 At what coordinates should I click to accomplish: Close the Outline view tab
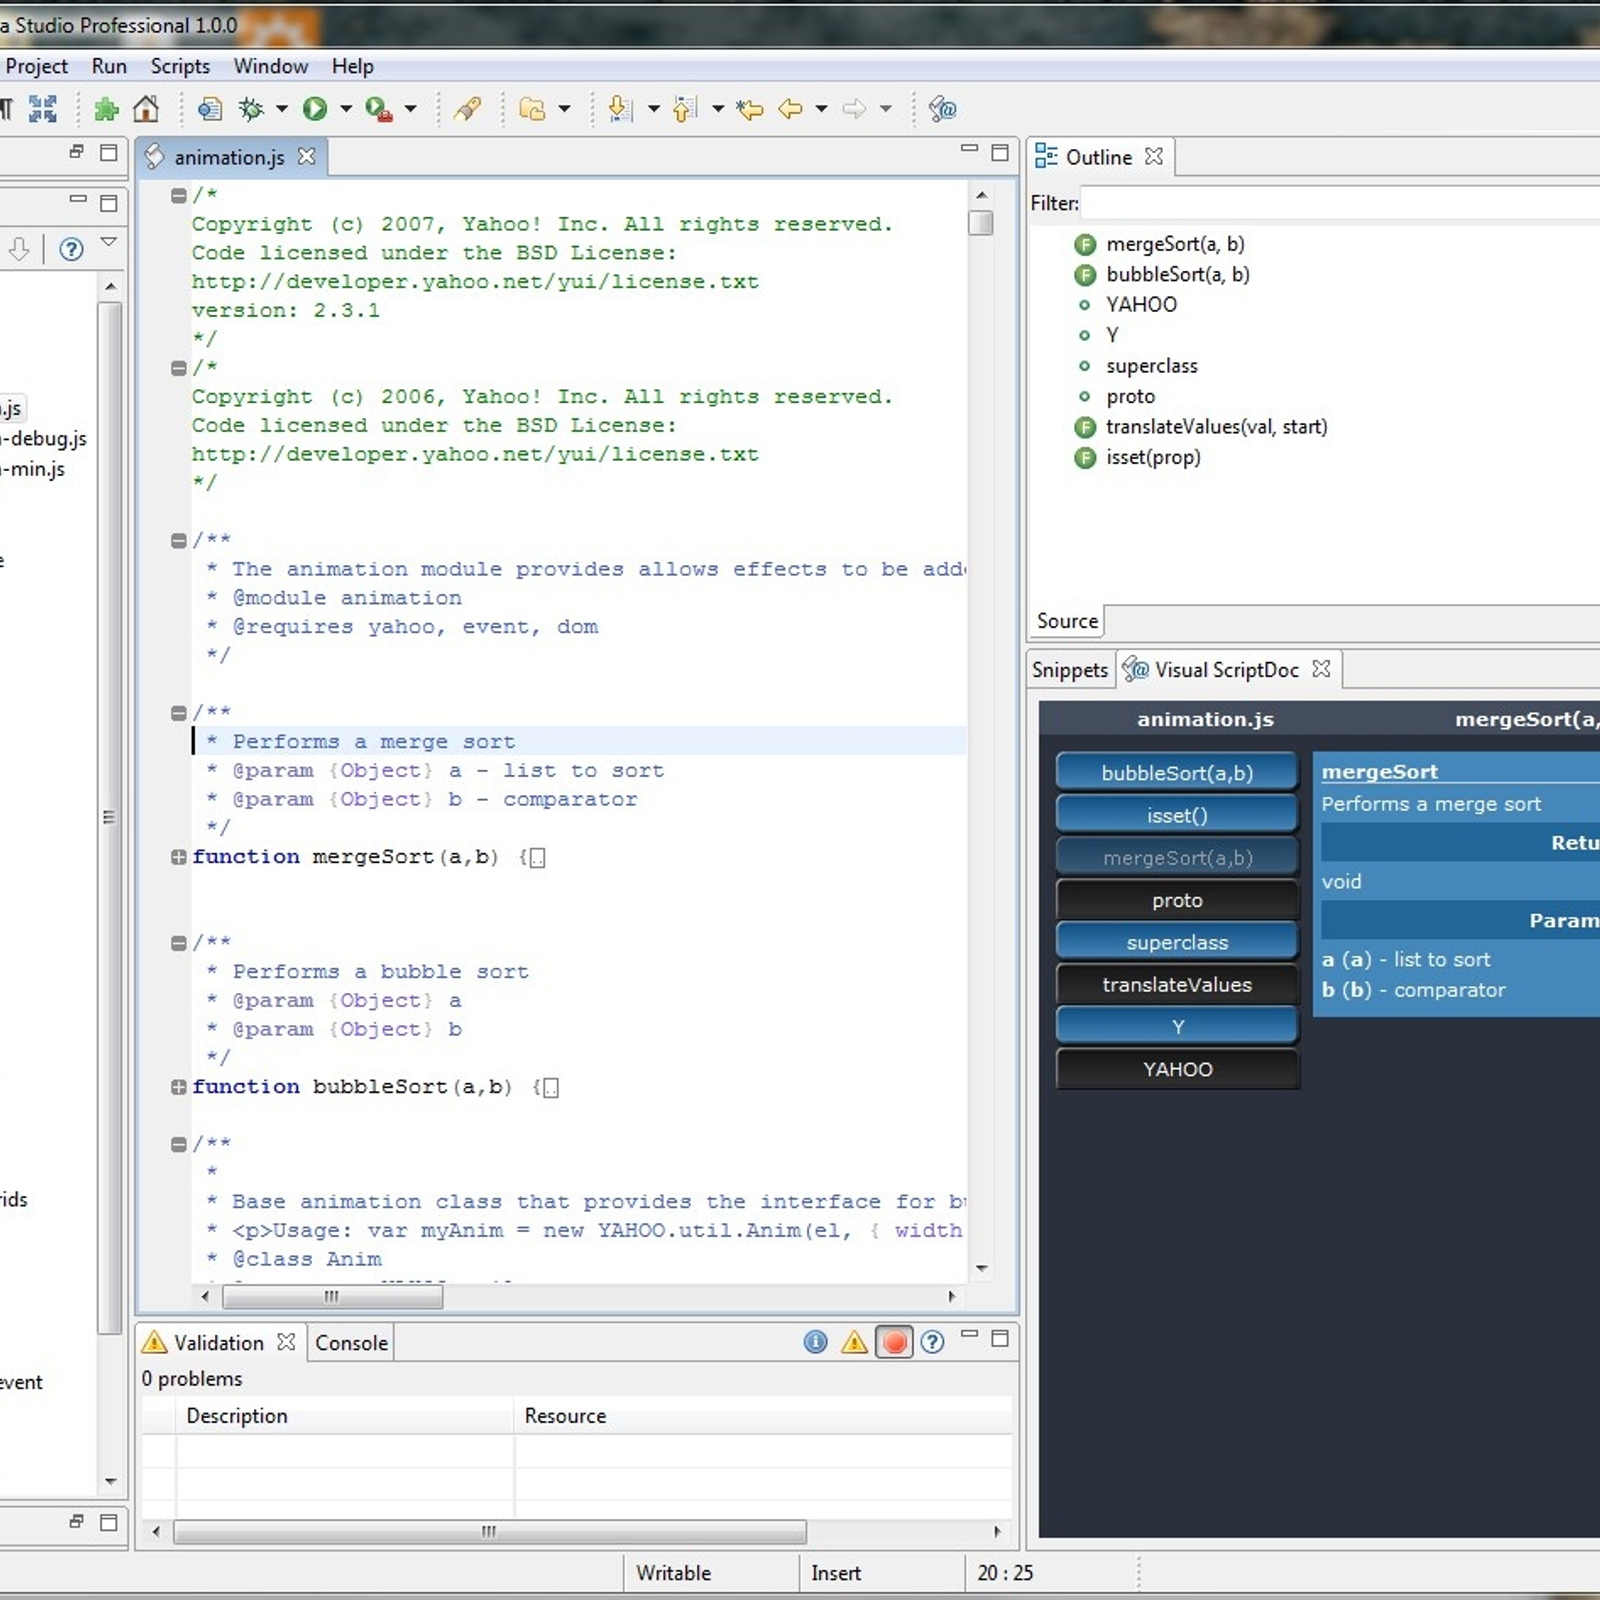point(1154,156)
